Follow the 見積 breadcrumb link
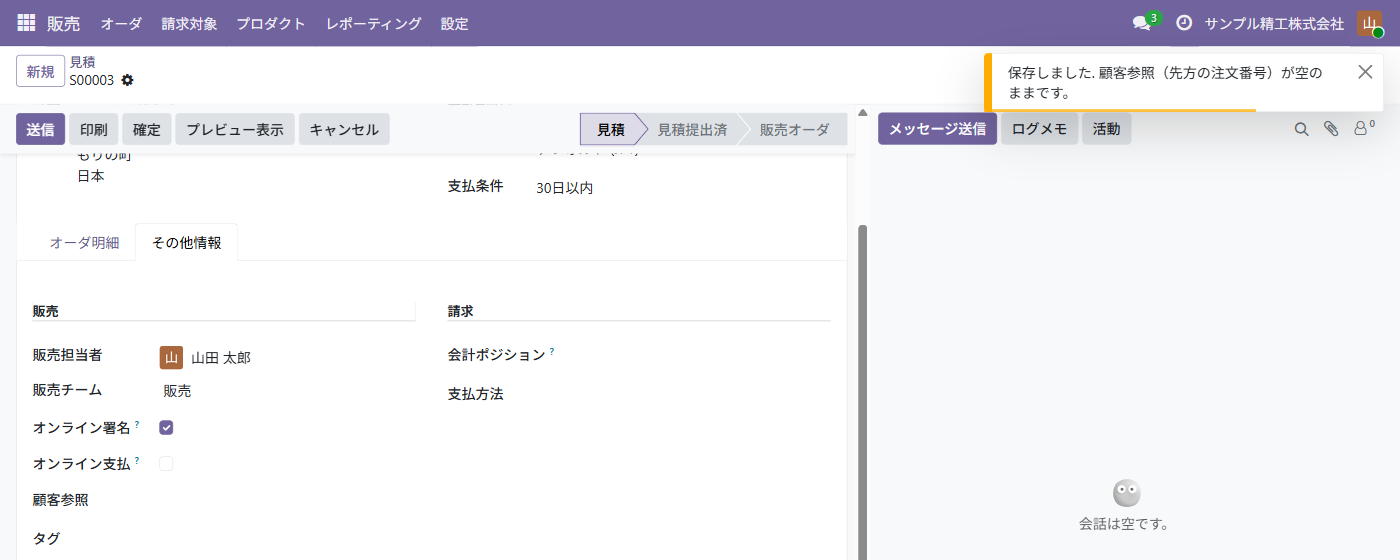 [82, 62]
